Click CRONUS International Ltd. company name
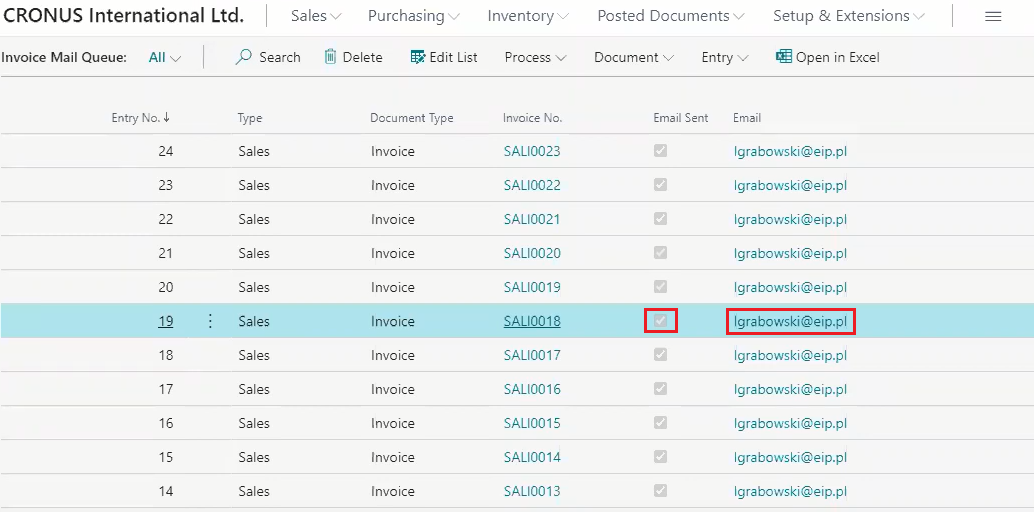The image size is (1034, 512). 124,16
